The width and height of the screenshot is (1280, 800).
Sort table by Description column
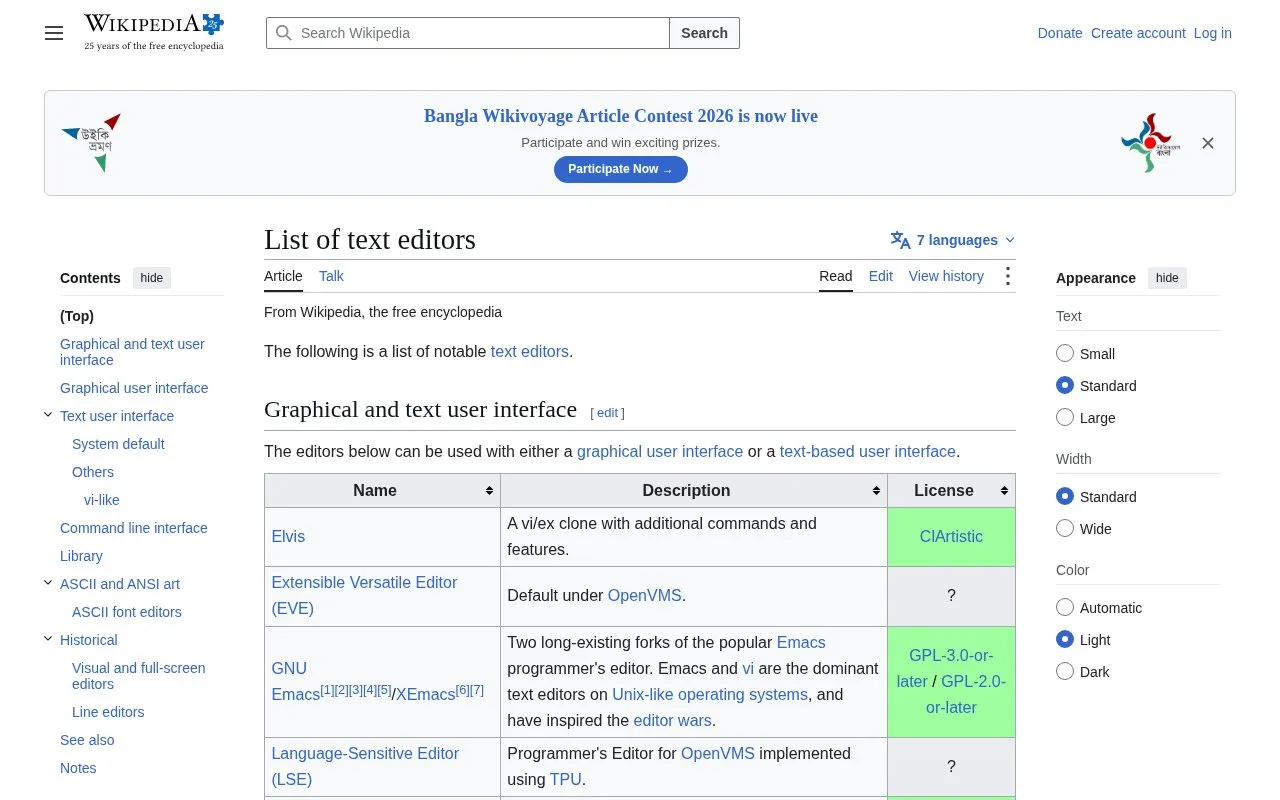pos(694,490)
